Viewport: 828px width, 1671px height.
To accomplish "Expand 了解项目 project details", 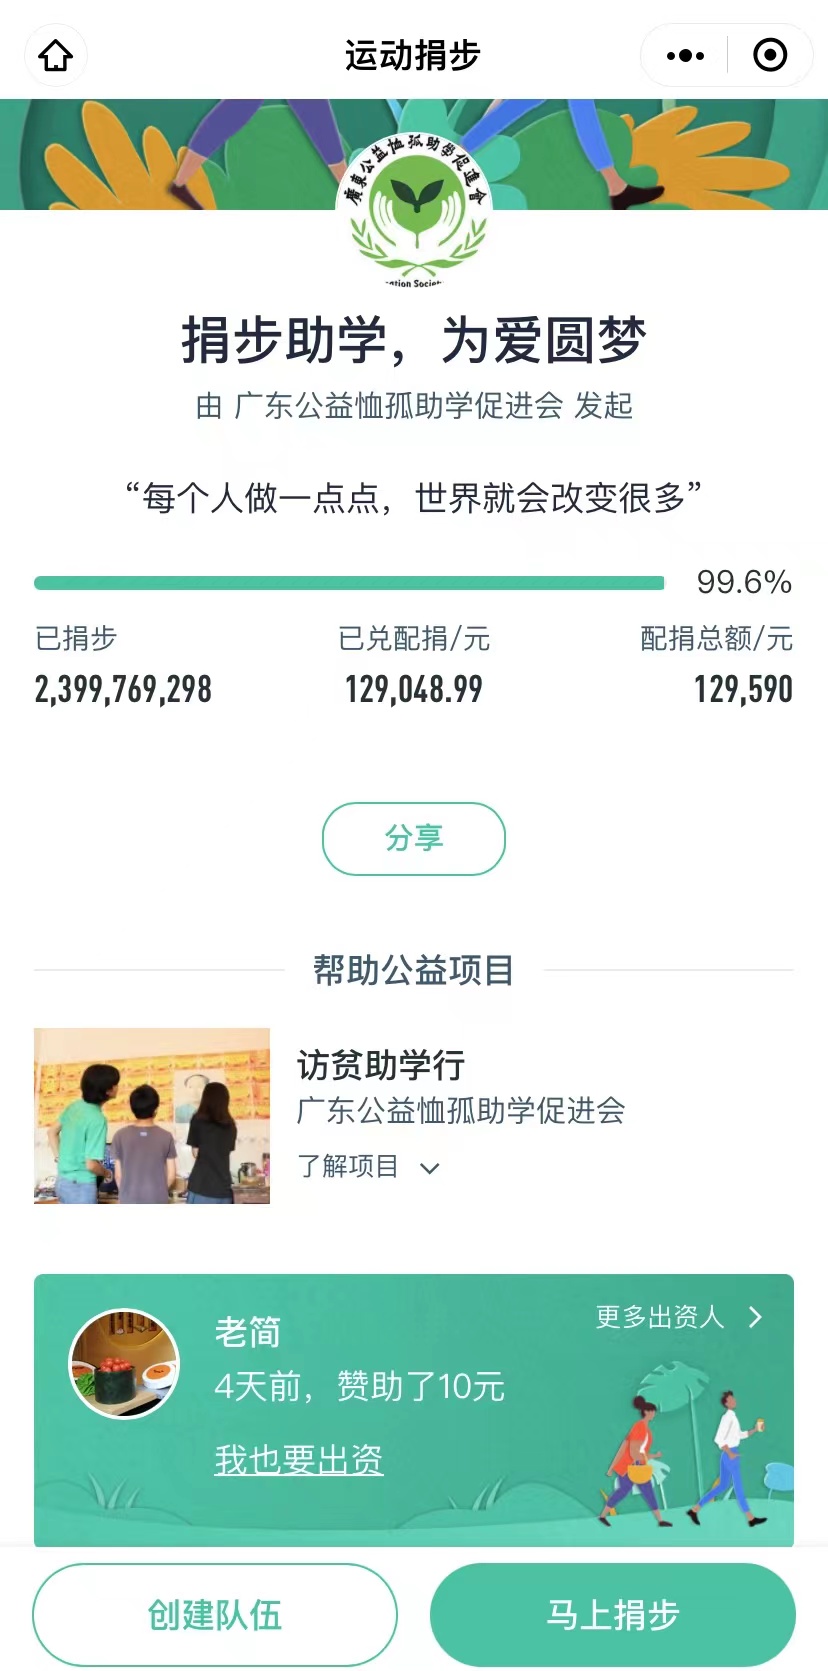I will (348, 1166).
